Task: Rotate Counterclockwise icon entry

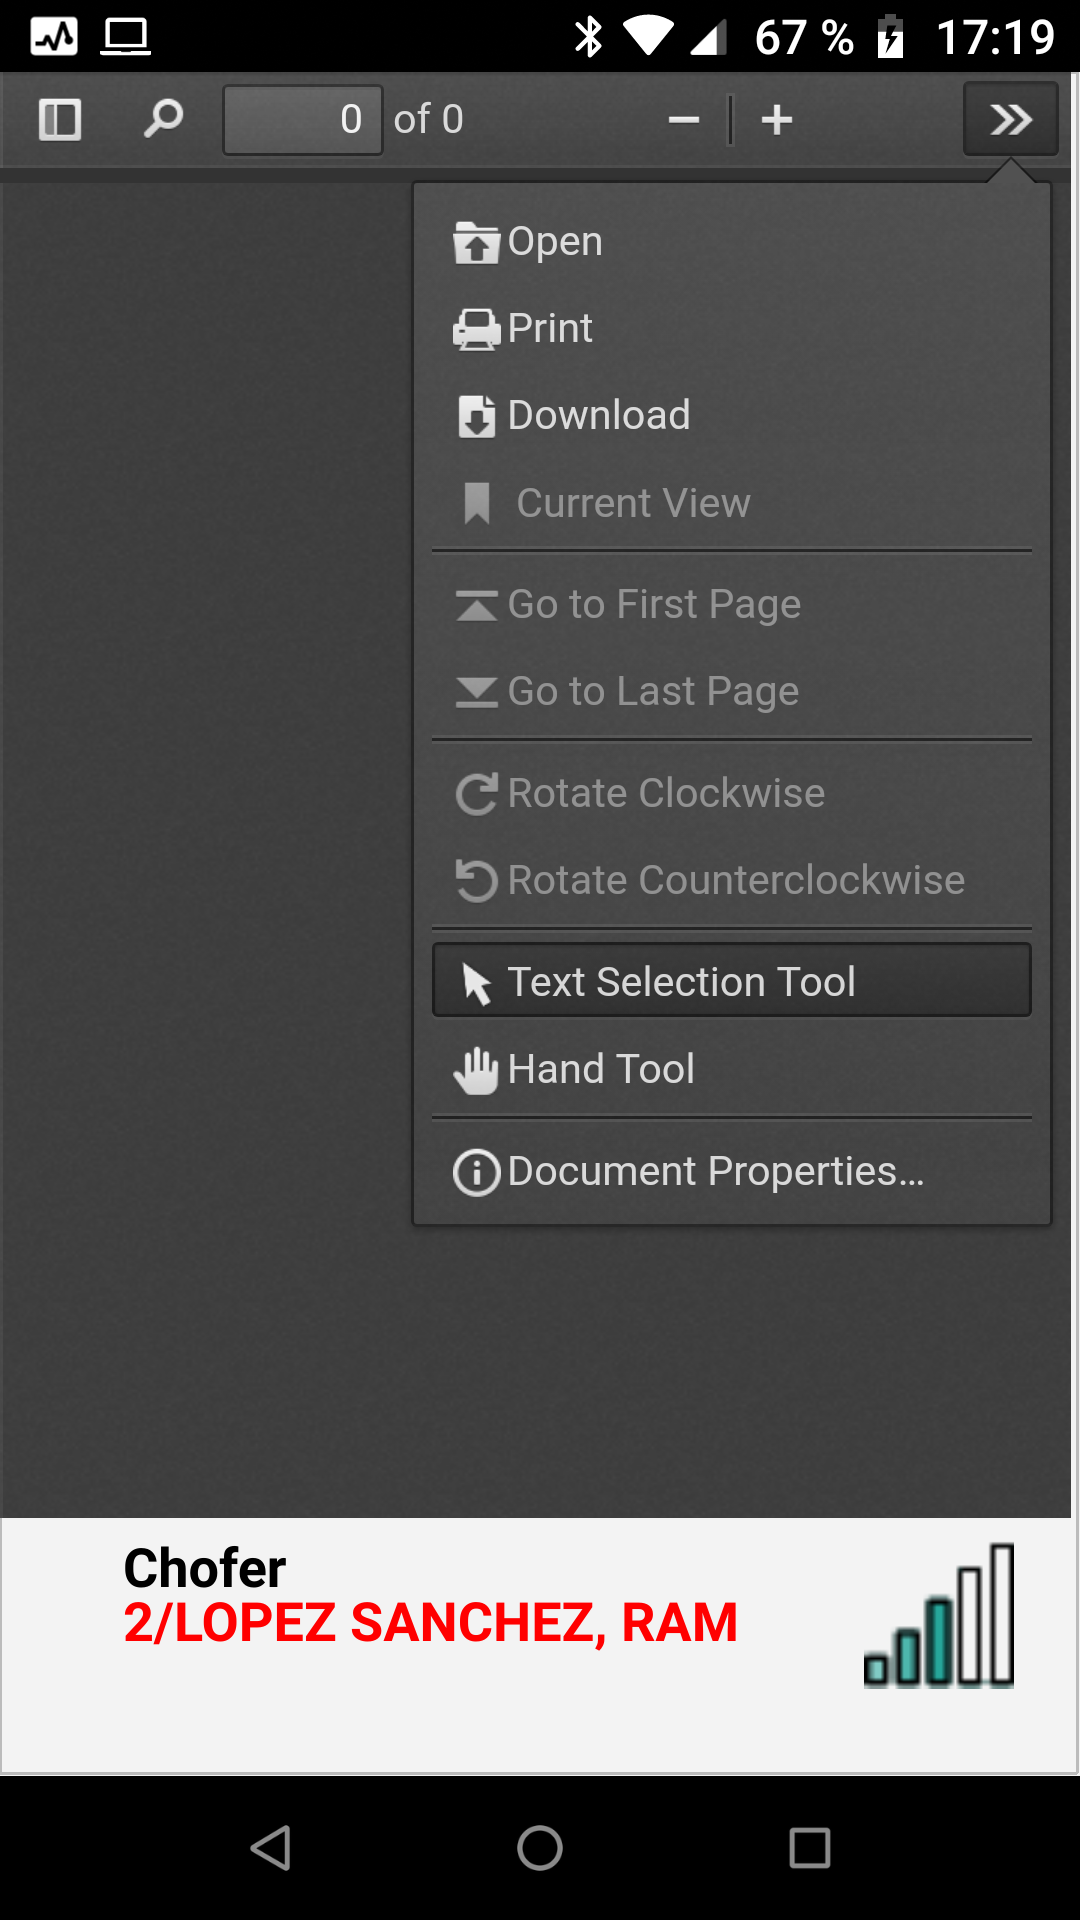Action: (477, 881)
